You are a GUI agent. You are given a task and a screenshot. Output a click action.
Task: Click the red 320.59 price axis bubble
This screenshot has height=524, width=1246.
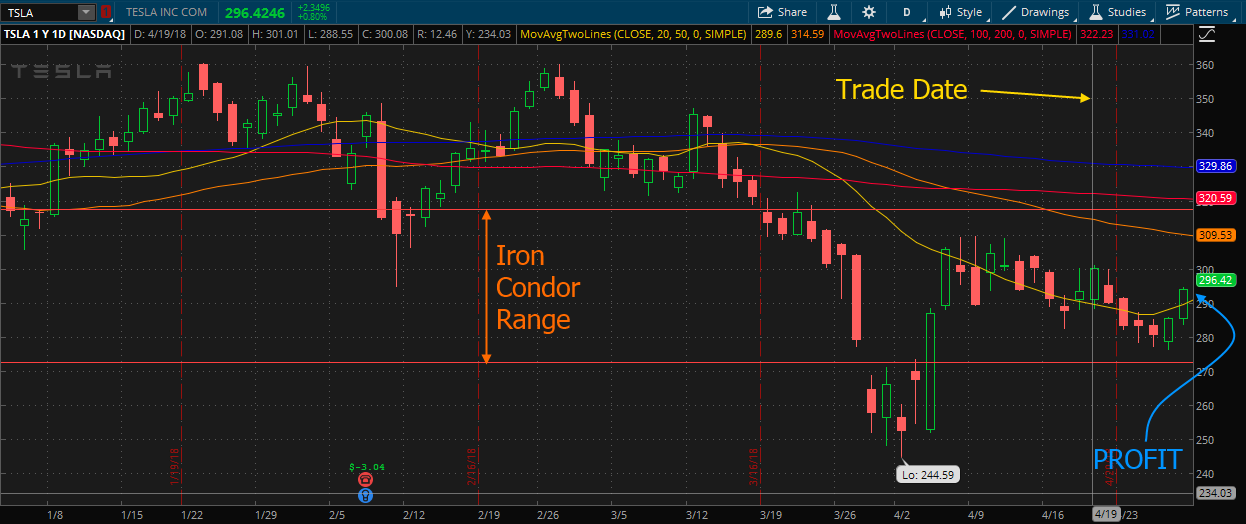tap(1215, 198)
